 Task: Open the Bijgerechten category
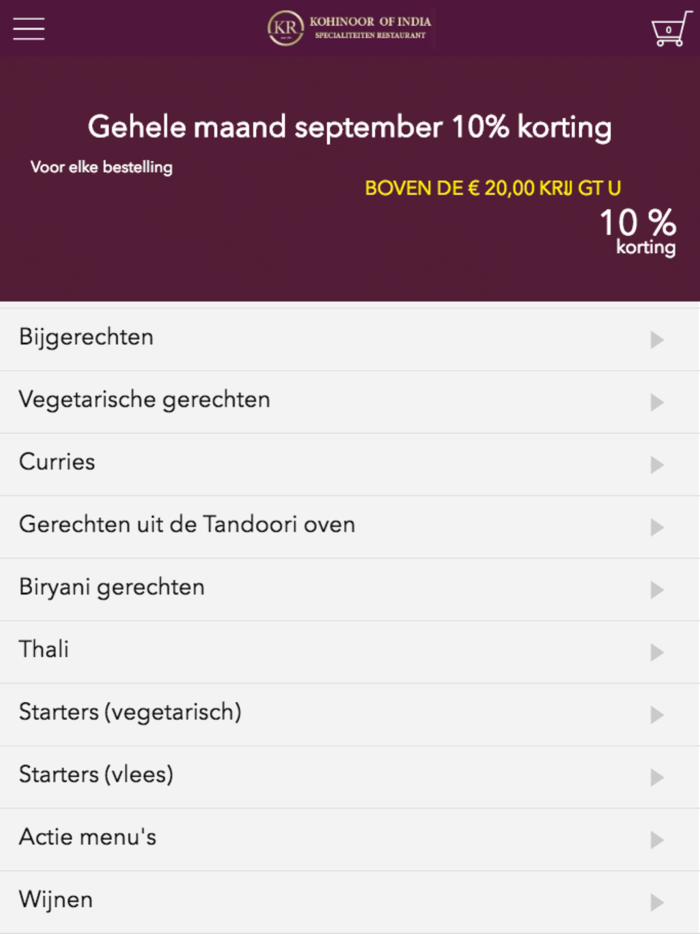tap(87, 337)
